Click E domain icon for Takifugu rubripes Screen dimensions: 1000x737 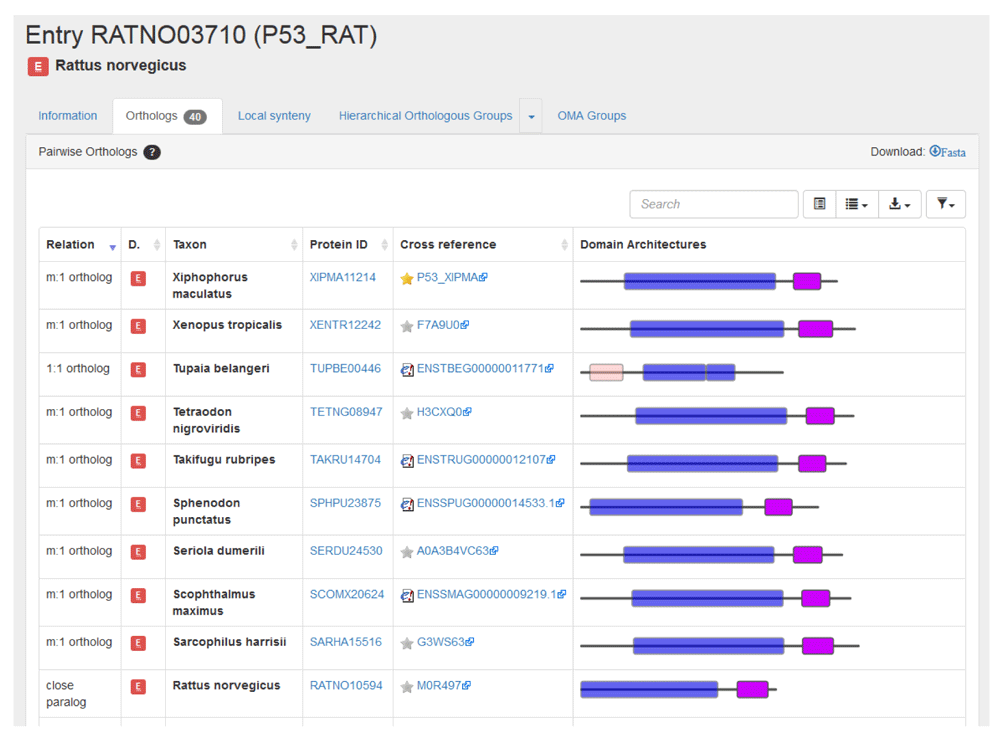click(x=138, y=461)
